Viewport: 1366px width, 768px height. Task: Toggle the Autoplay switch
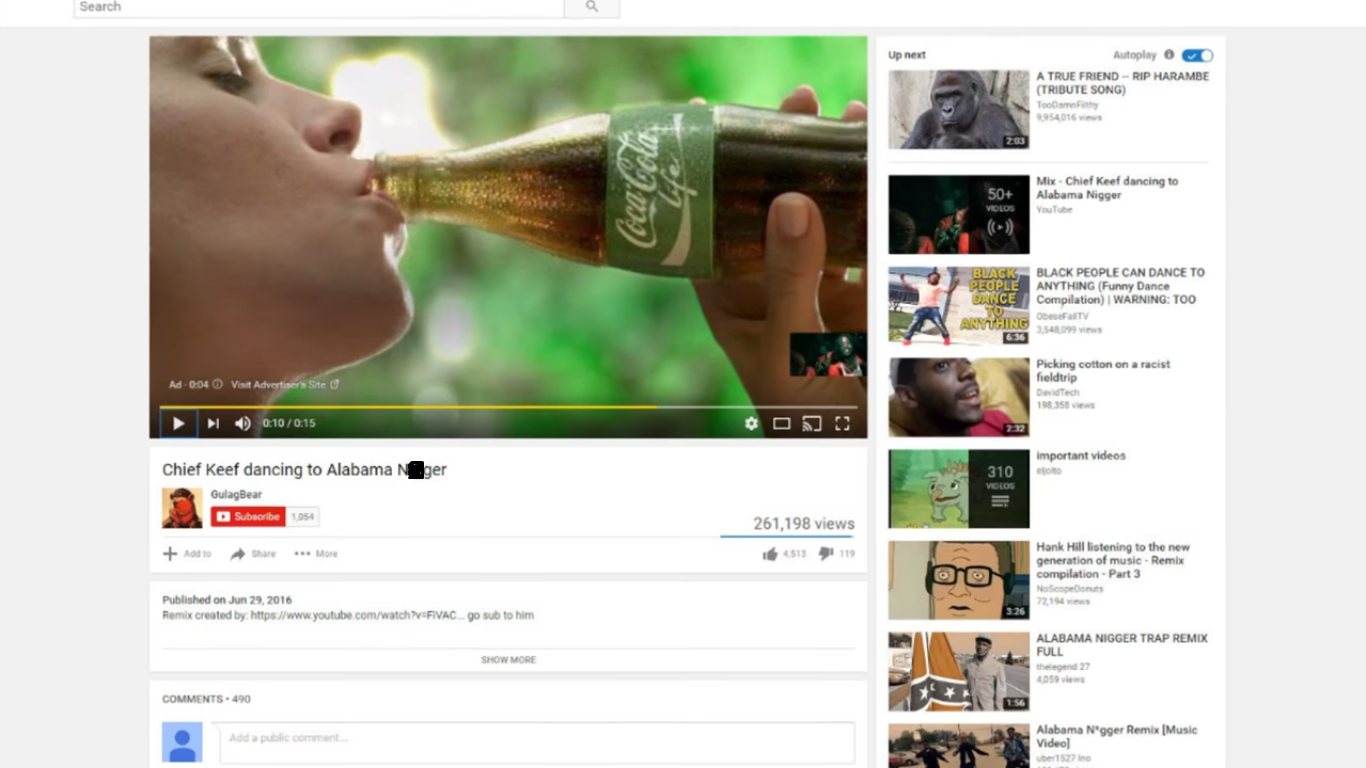pyautogui.click(x=1197, y=55)
